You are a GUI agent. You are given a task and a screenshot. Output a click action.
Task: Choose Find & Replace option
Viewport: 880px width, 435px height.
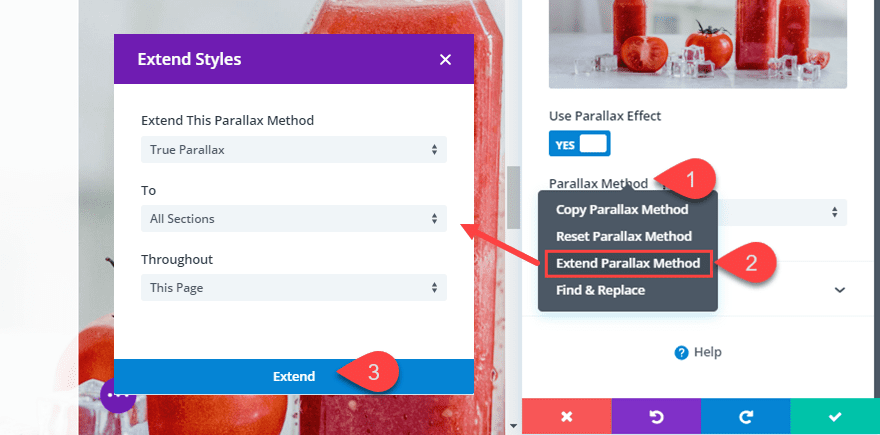pos(600,290)
